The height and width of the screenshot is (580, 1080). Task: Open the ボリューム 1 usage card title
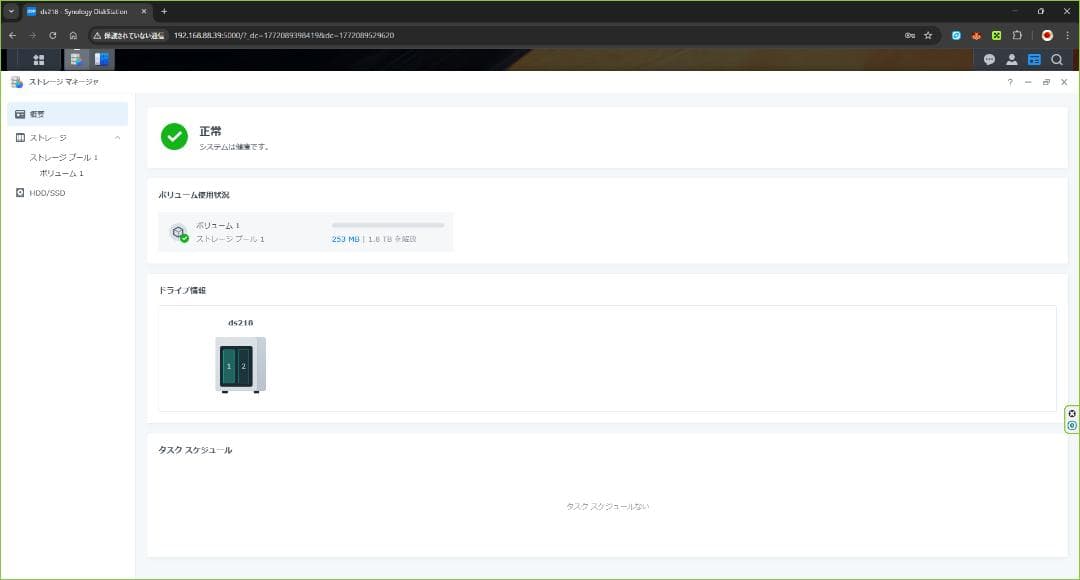[x=218, y=225]
